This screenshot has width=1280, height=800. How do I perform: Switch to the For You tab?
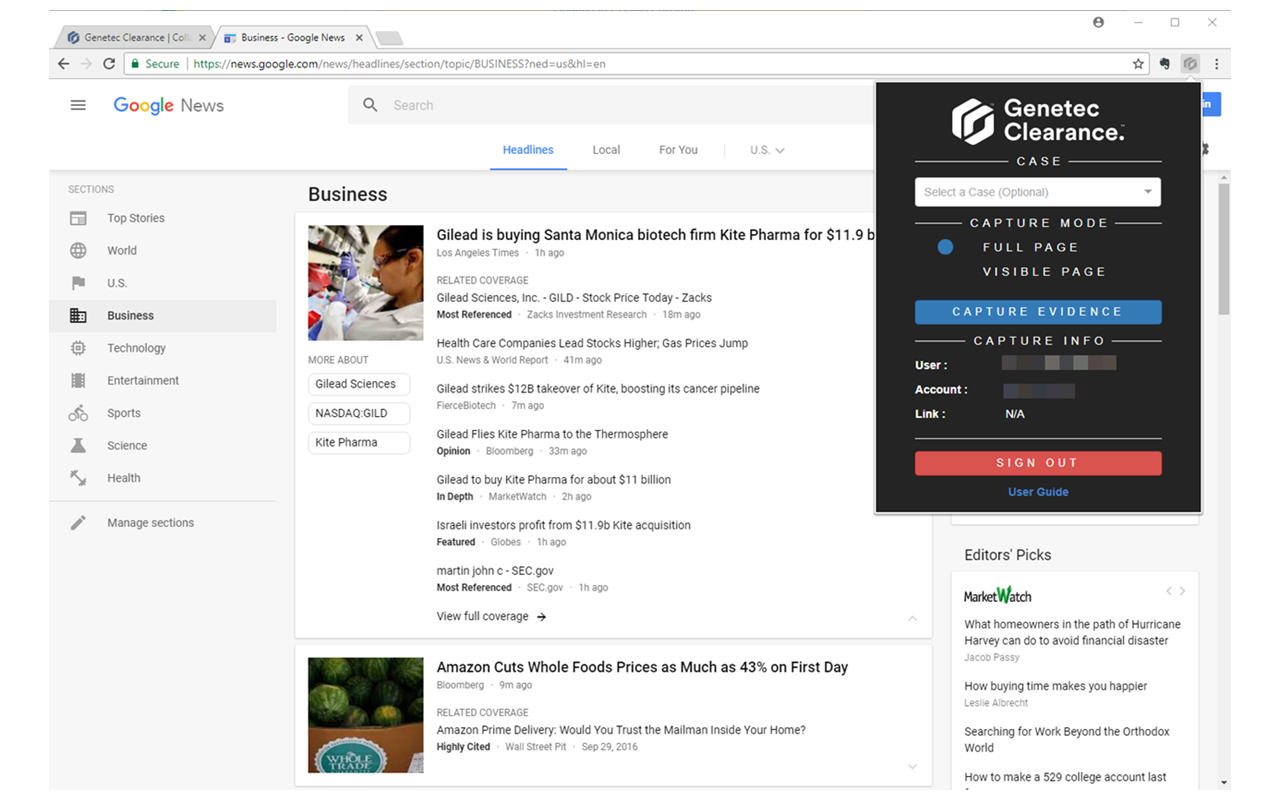click(678, 150)
